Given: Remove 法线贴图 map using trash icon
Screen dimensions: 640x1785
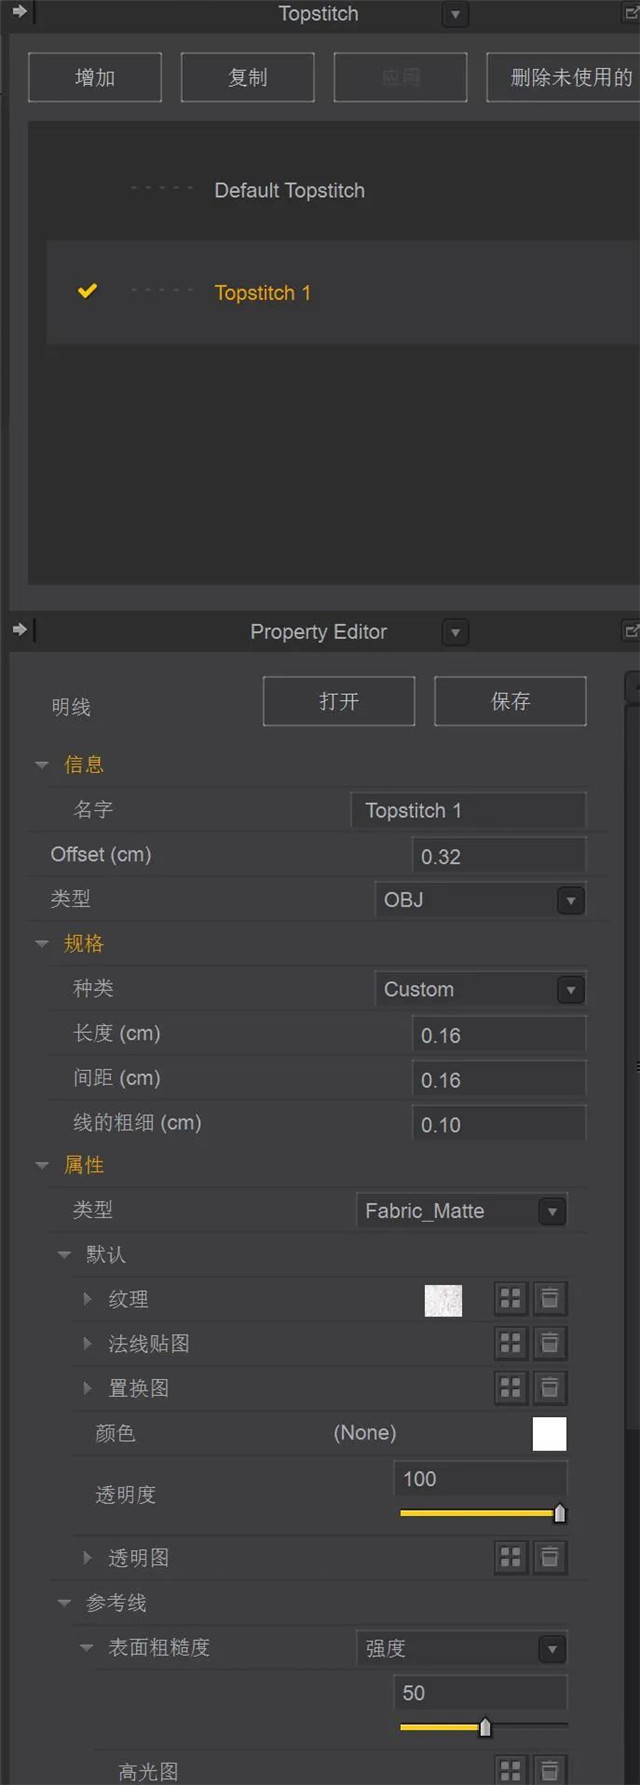Looking at the screenshot, I should pyautogui.click(x=549, y=1343).
